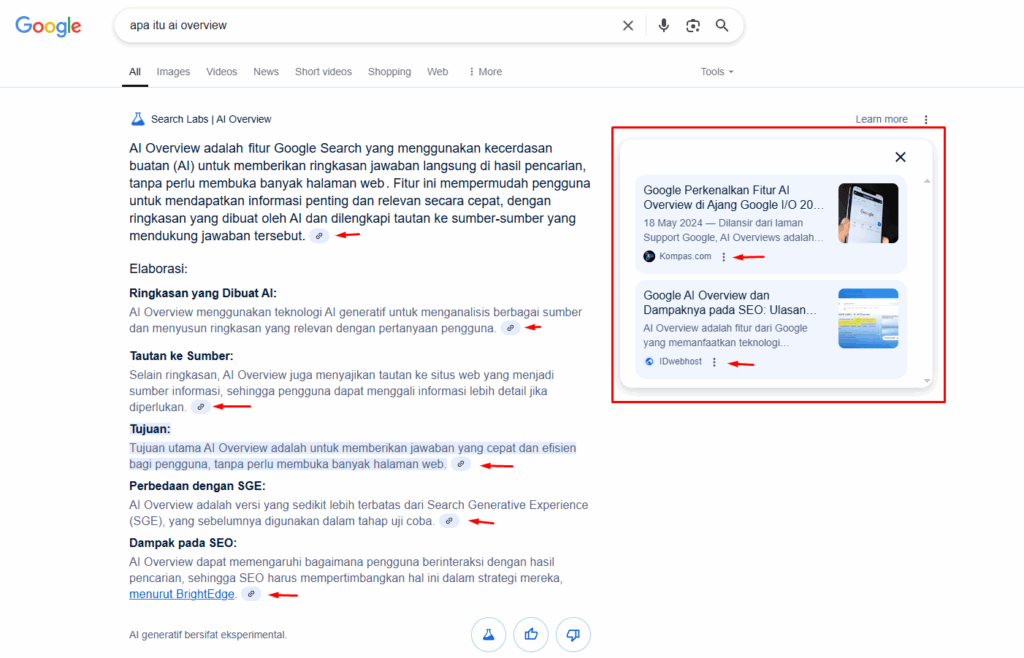Click Kompas.com site favicon

[x=649, y=257]
